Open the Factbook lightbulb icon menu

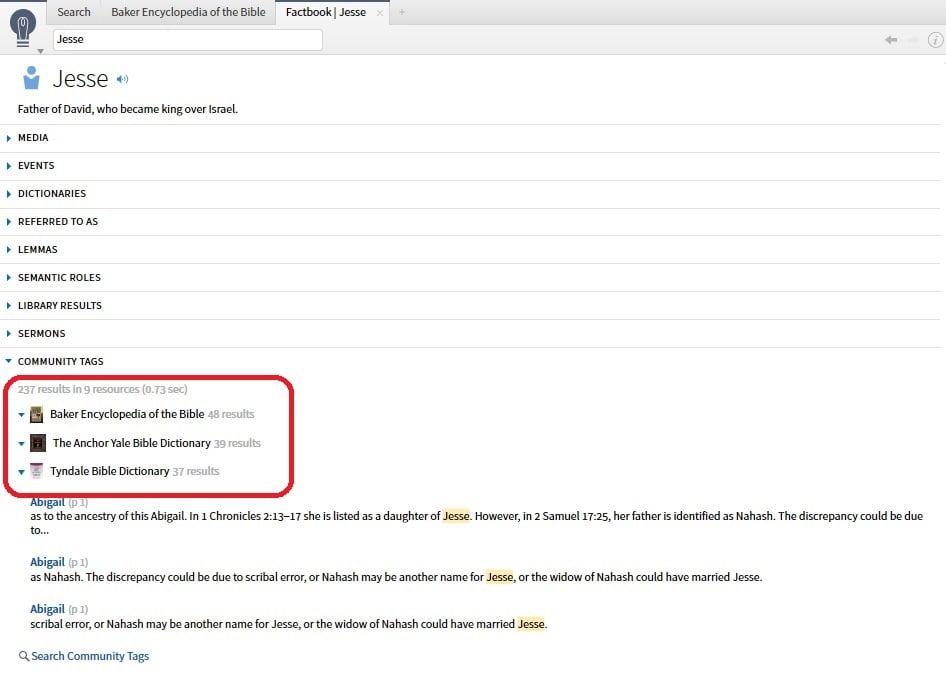(22, 28)
